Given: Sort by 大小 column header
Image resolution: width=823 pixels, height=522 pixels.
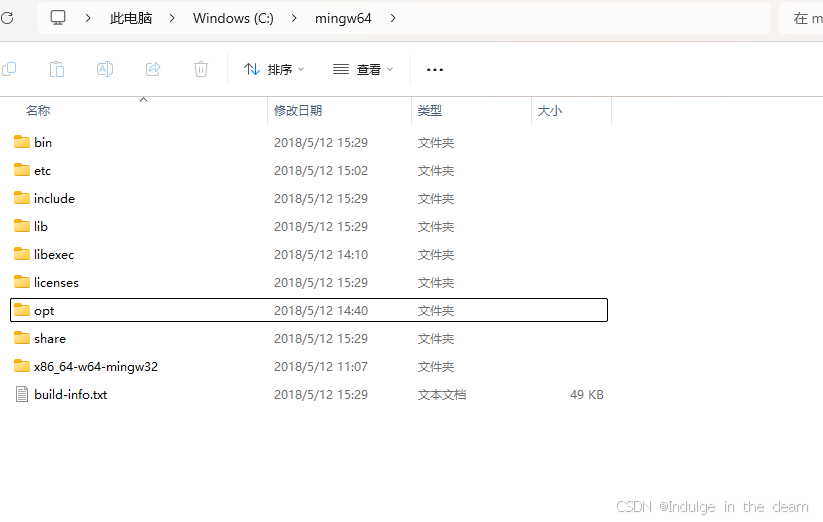Looking at the screenshot, I should pos(550,111).
